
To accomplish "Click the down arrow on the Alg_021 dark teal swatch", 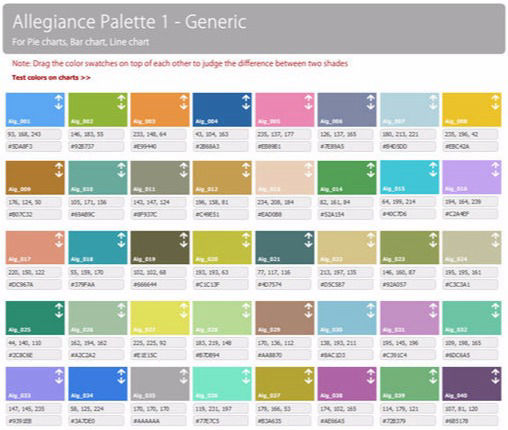I will (x=308, y=244).
